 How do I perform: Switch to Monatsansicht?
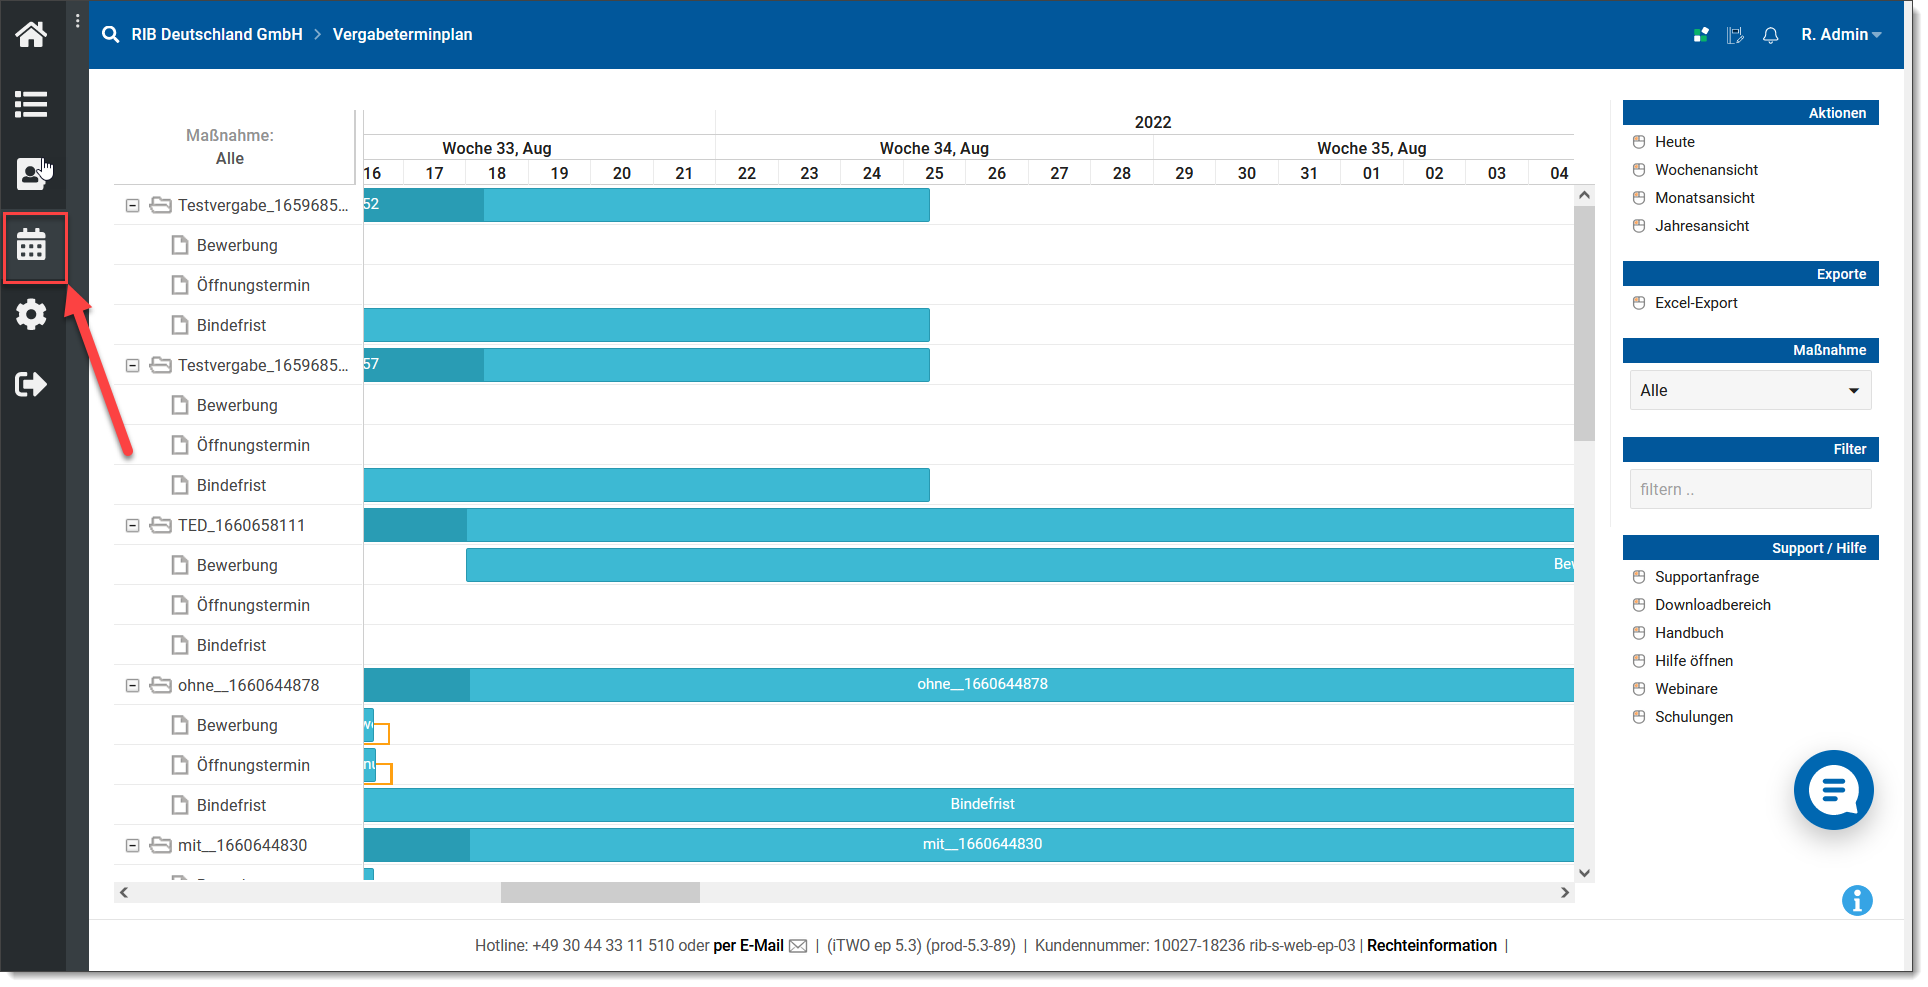1705,198
